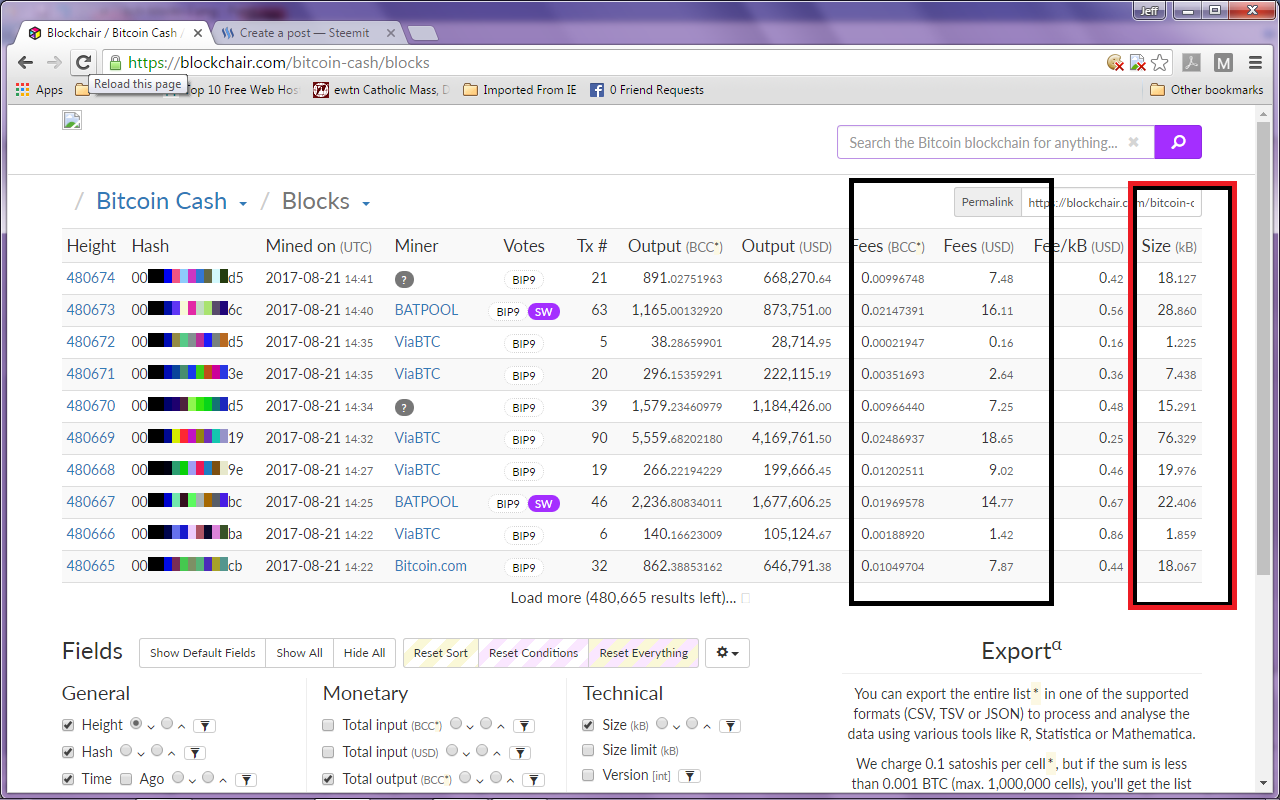Click the Show Default Fields button
This screenshot has height=800, width=1280.
coord(203,653)
